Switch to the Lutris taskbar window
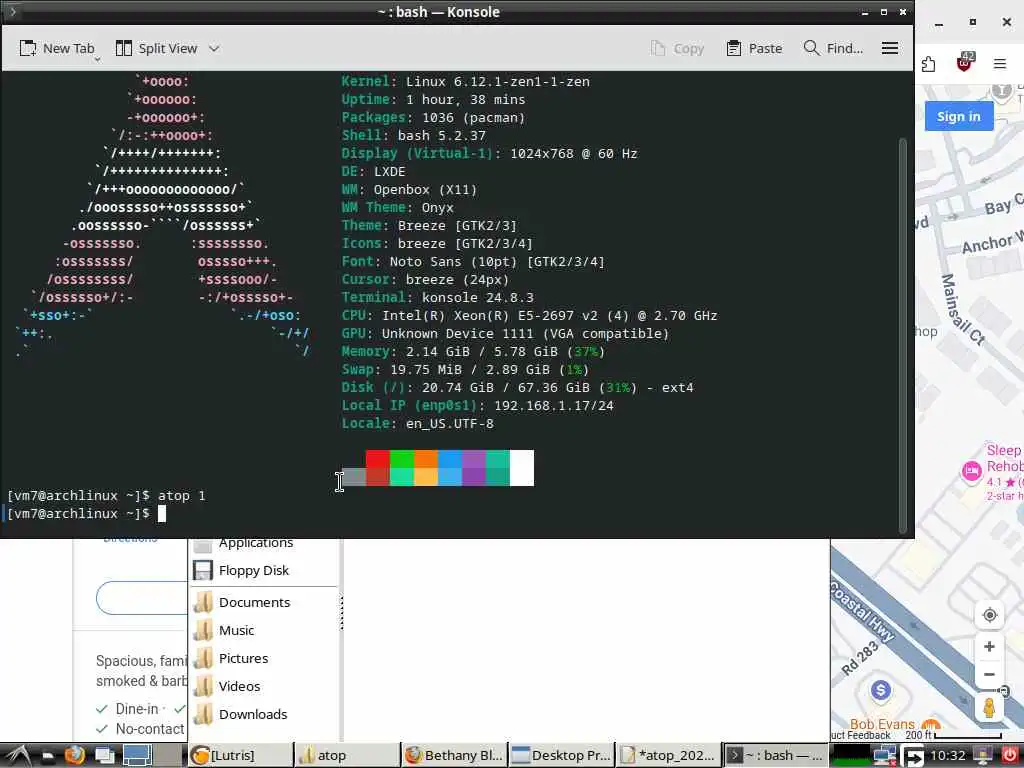This screenshot has width=1024, height=768. pos(240,756)
